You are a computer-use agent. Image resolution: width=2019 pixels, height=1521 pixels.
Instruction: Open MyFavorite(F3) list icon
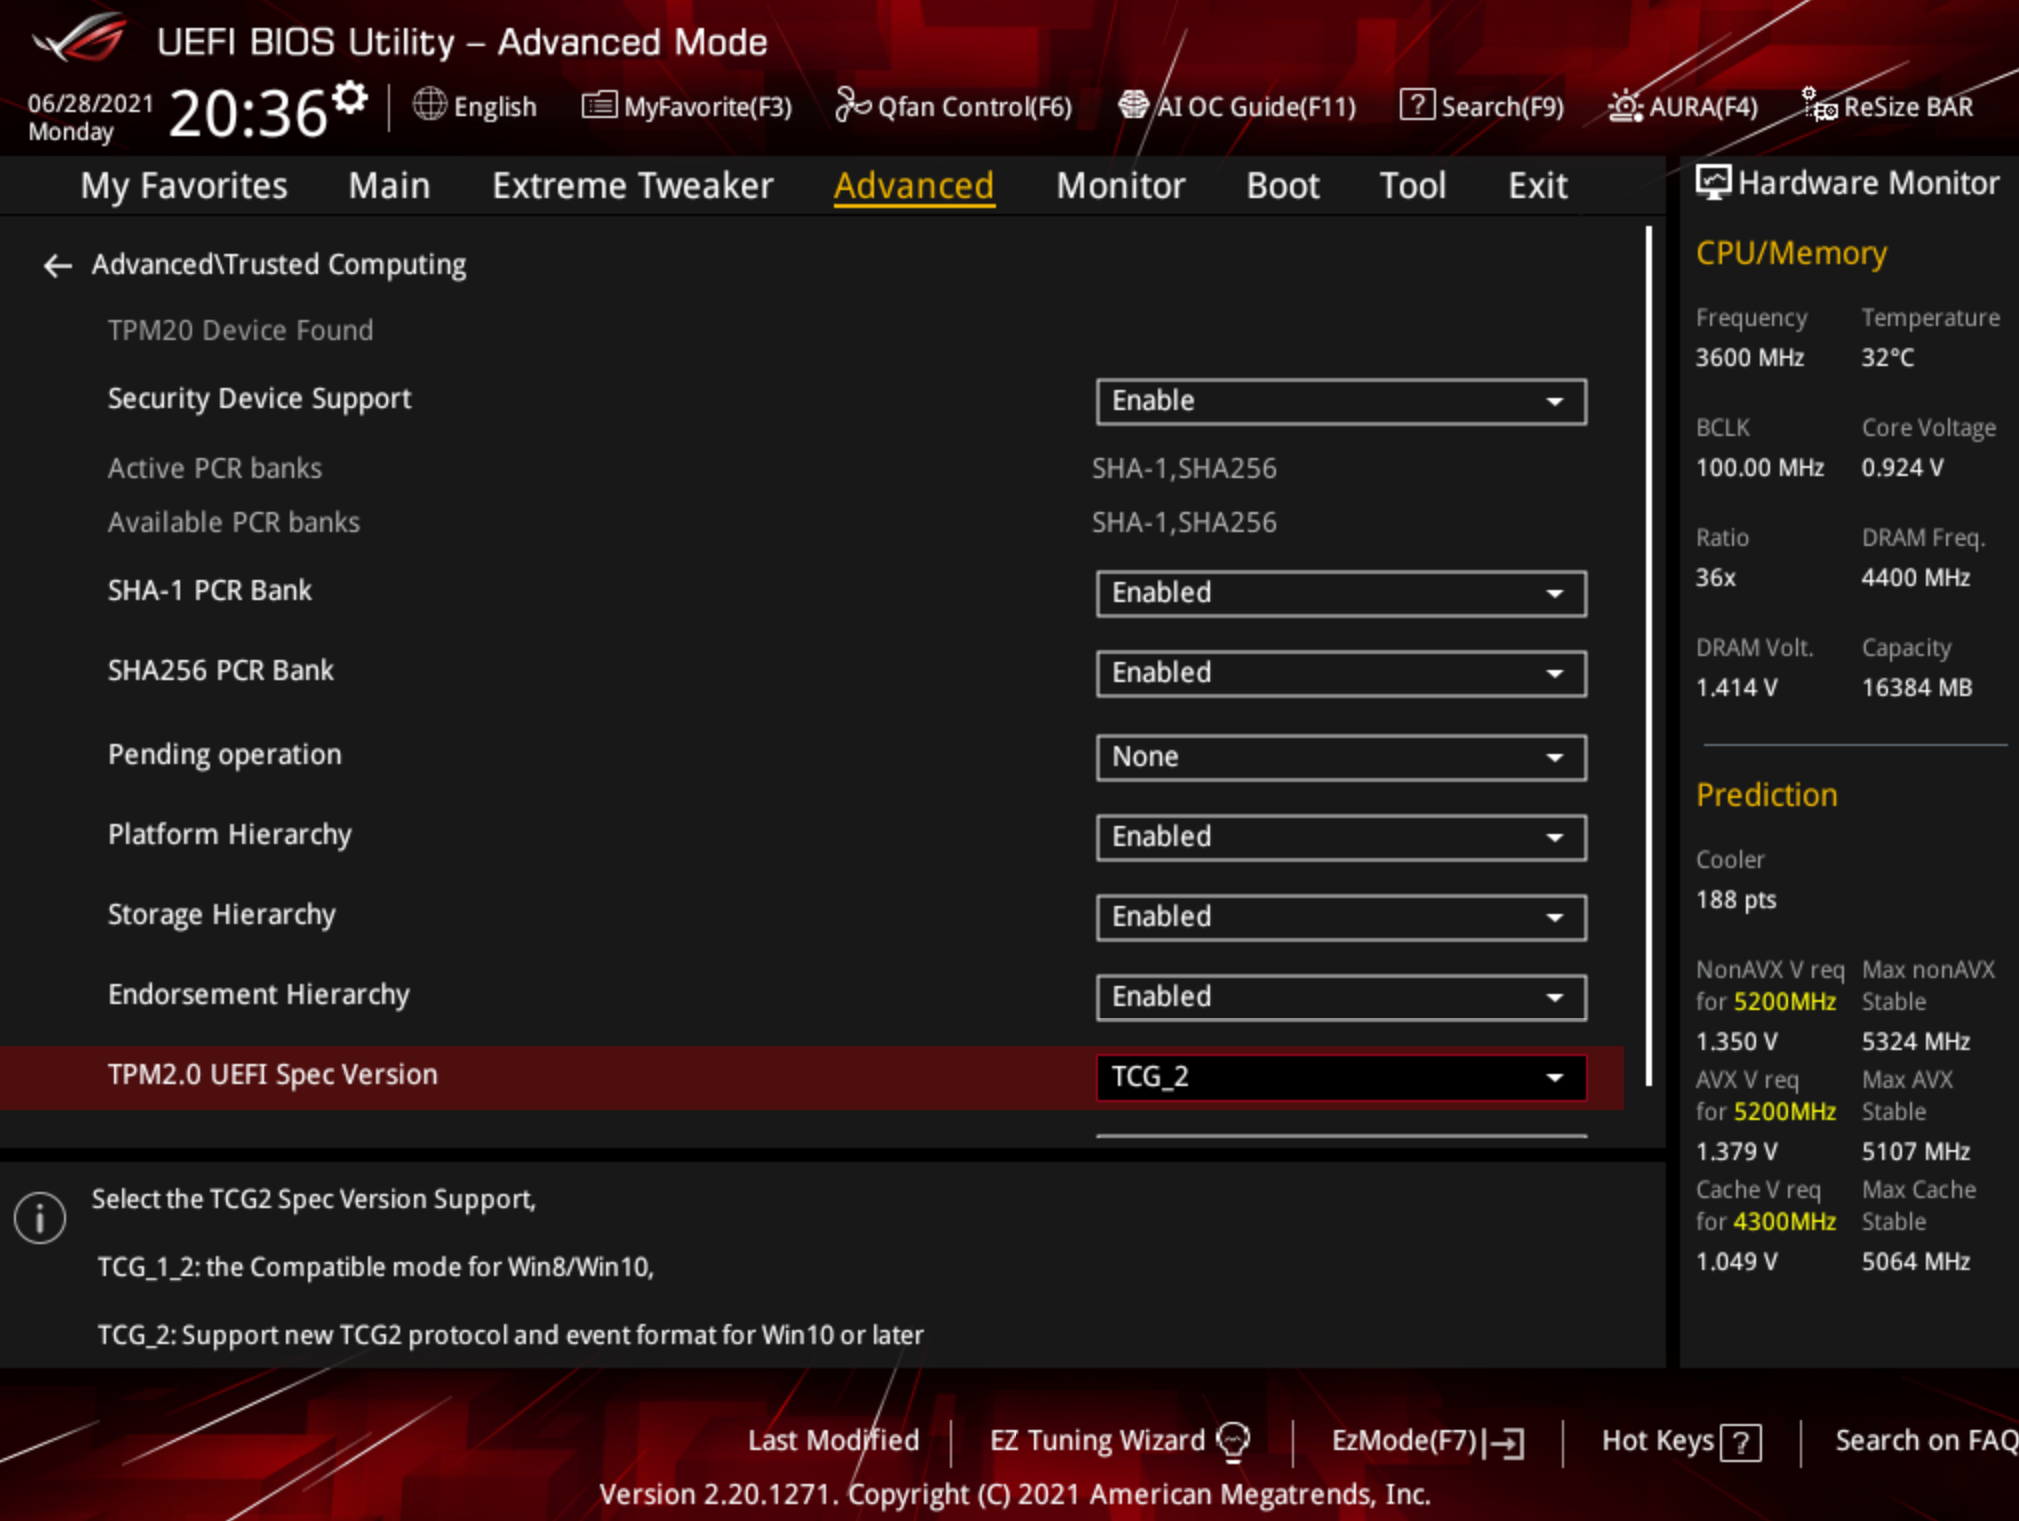tap(599, 104)
